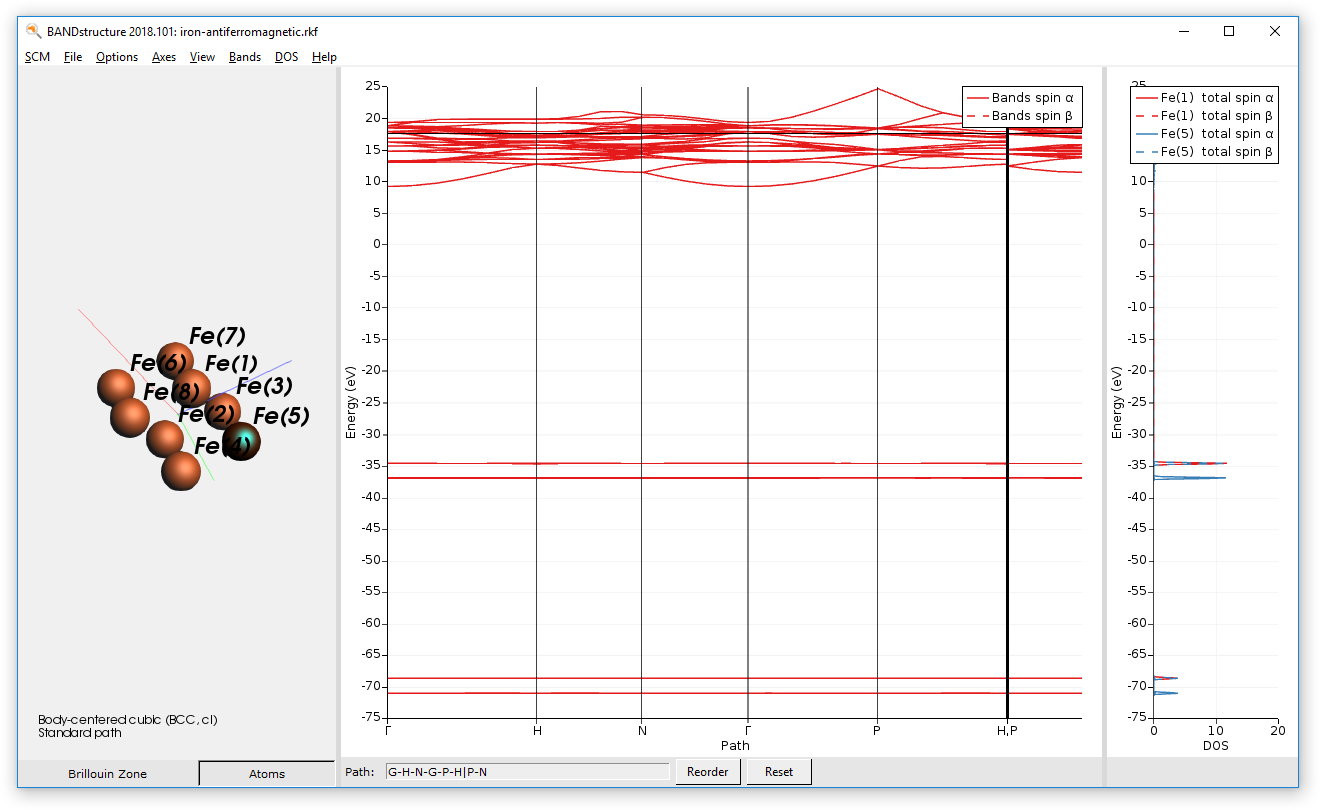Open the SCM menu

pyautogui.click(x=37, y=57)
